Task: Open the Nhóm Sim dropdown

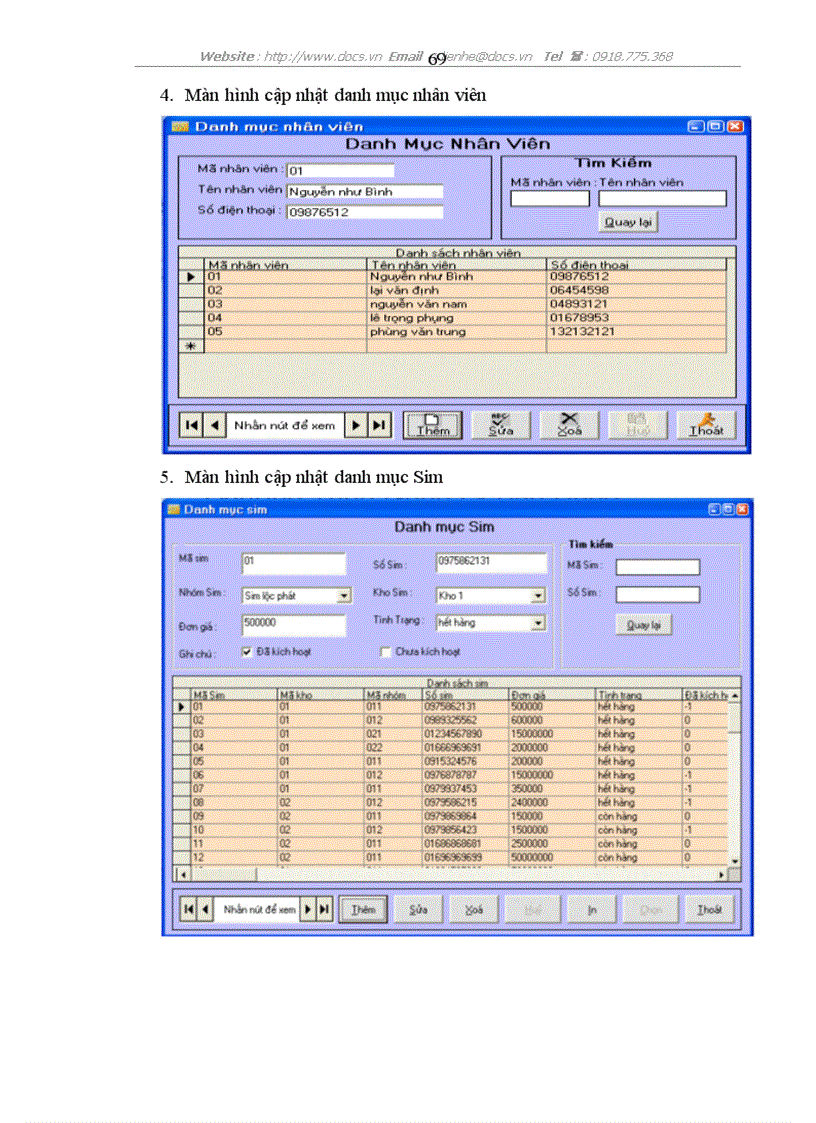Action: (x=344, y=595)
